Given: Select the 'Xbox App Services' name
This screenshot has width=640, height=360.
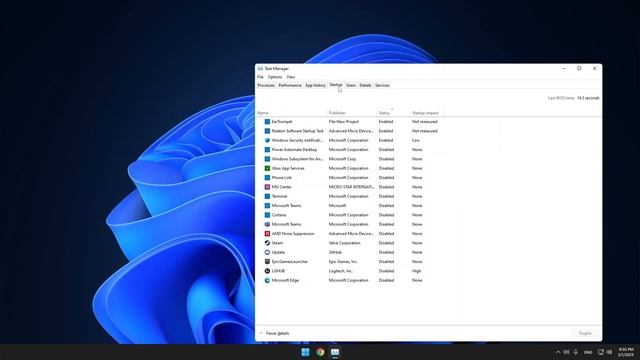Looking at the screenshot, I should [x=288, y=168].
